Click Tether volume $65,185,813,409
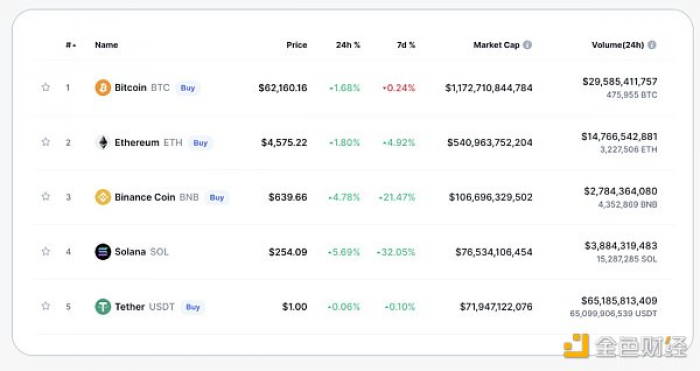 coord(619,300)
